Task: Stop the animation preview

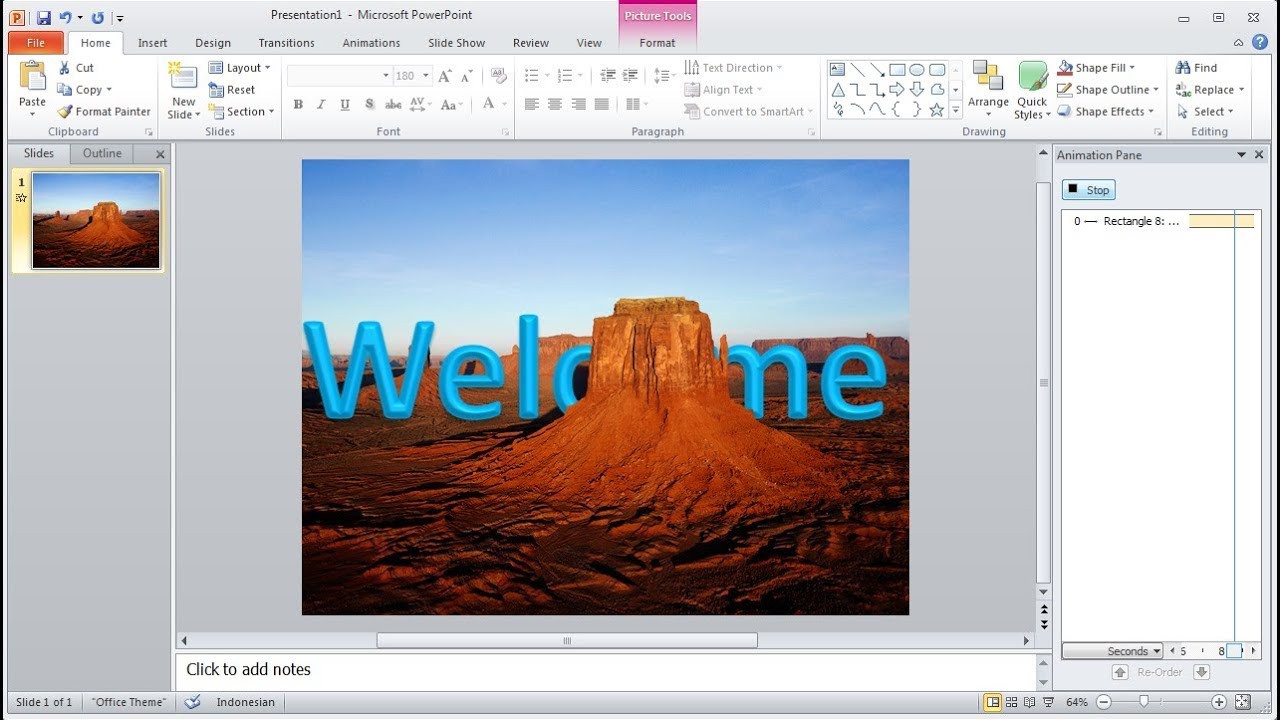Action: click(1088, 190)
